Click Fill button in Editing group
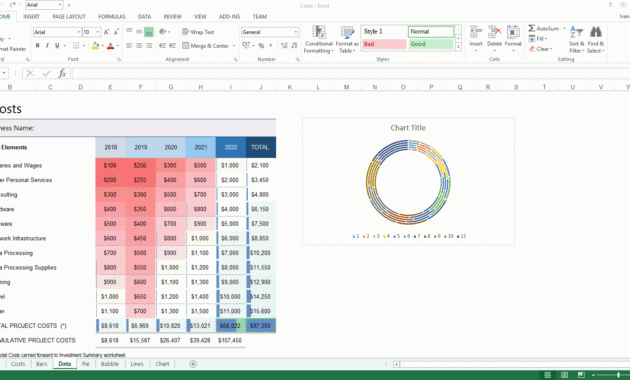630x380 pixels. click(x=538, y=39)
